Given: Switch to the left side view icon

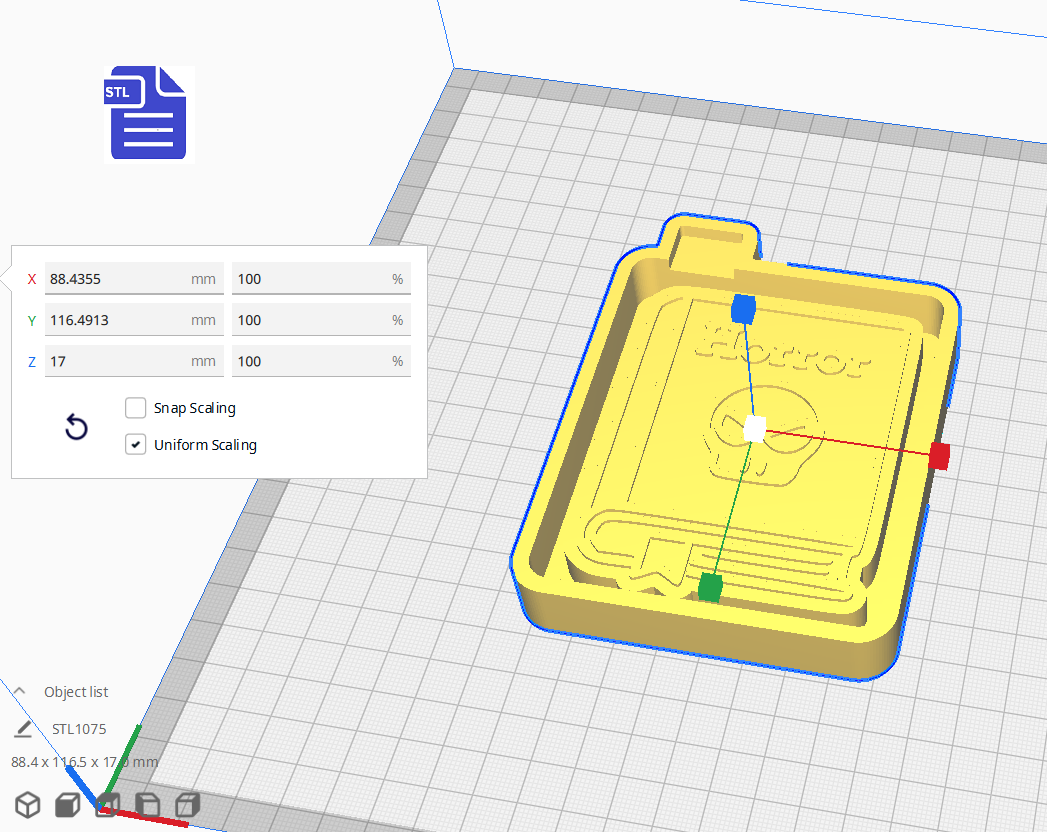Looking at the screenshot, I should (x=146, y=805).
